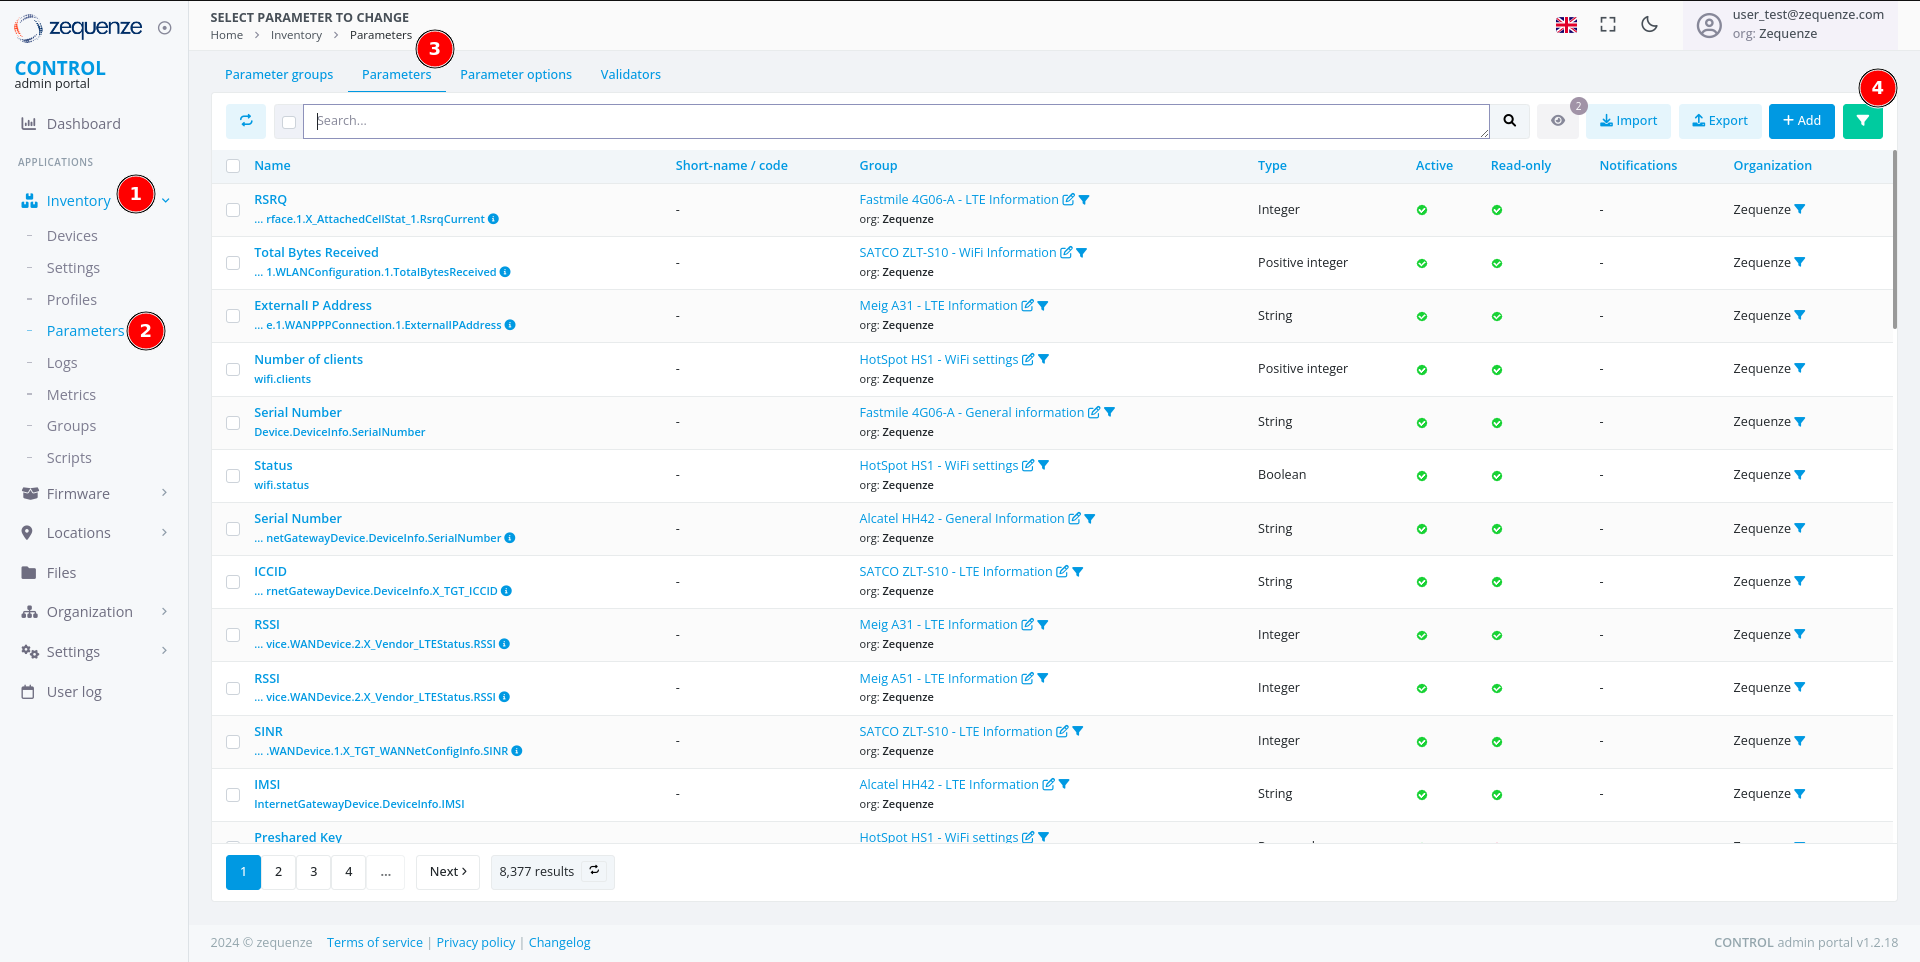This screenshot has width=1920, height=962.
Task: Open the Changelog footer link
Action: pos(559,943)
